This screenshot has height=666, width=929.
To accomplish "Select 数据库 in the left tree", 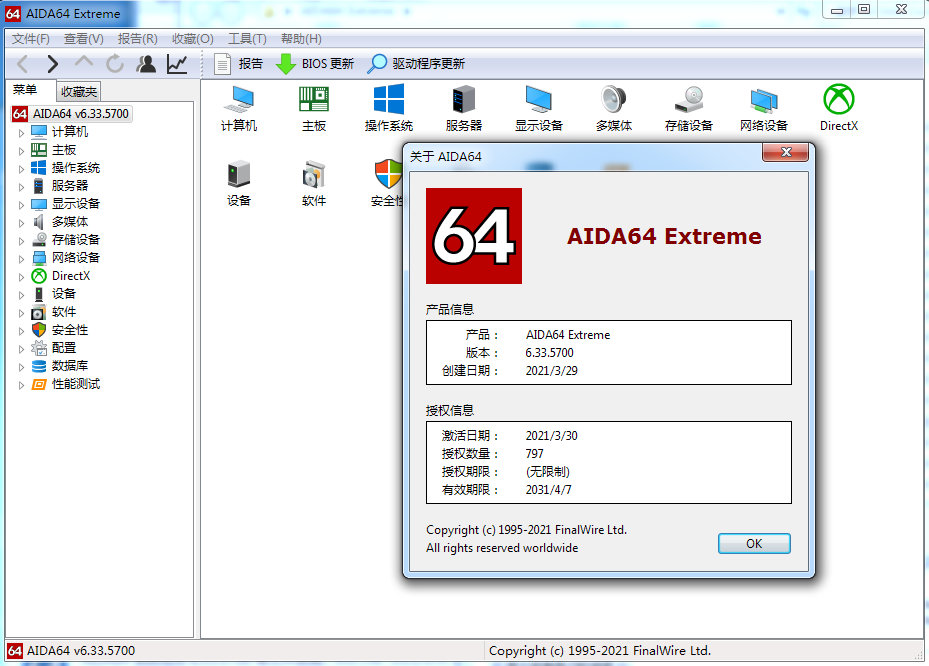I will click(x=69, y=366).
